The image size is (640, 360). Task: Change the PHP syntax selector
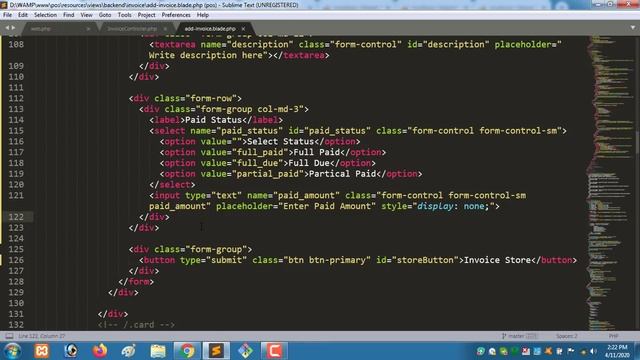(613, 336)
